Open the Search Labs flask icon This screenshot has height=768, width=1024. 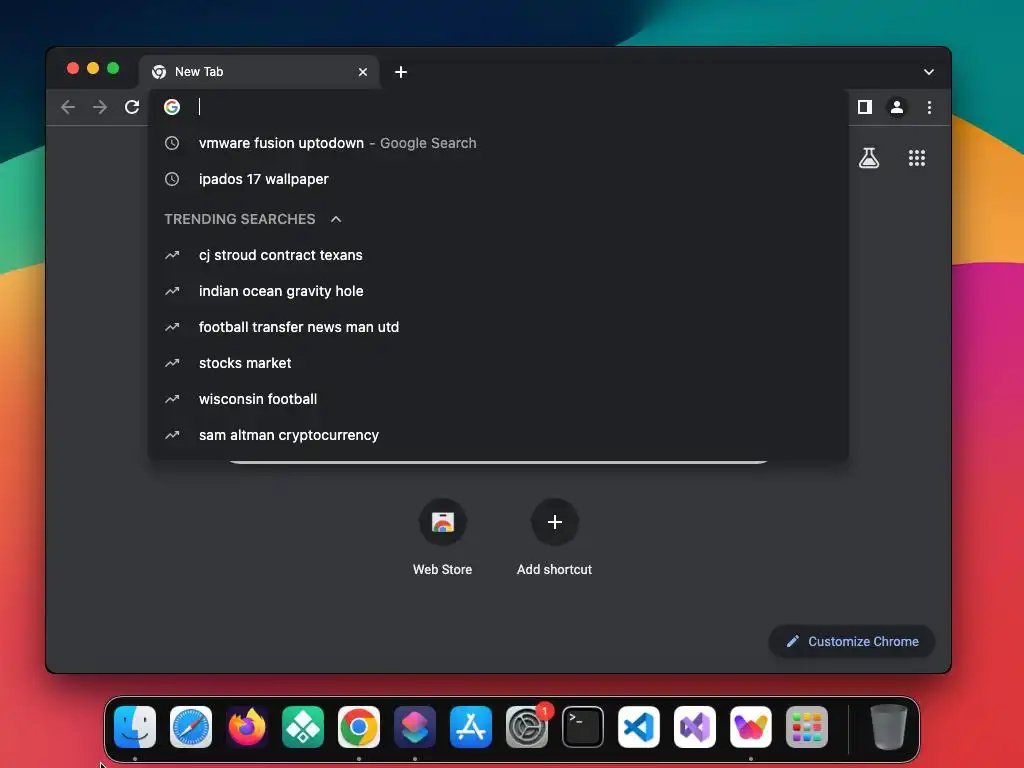[x=869, y=157]
